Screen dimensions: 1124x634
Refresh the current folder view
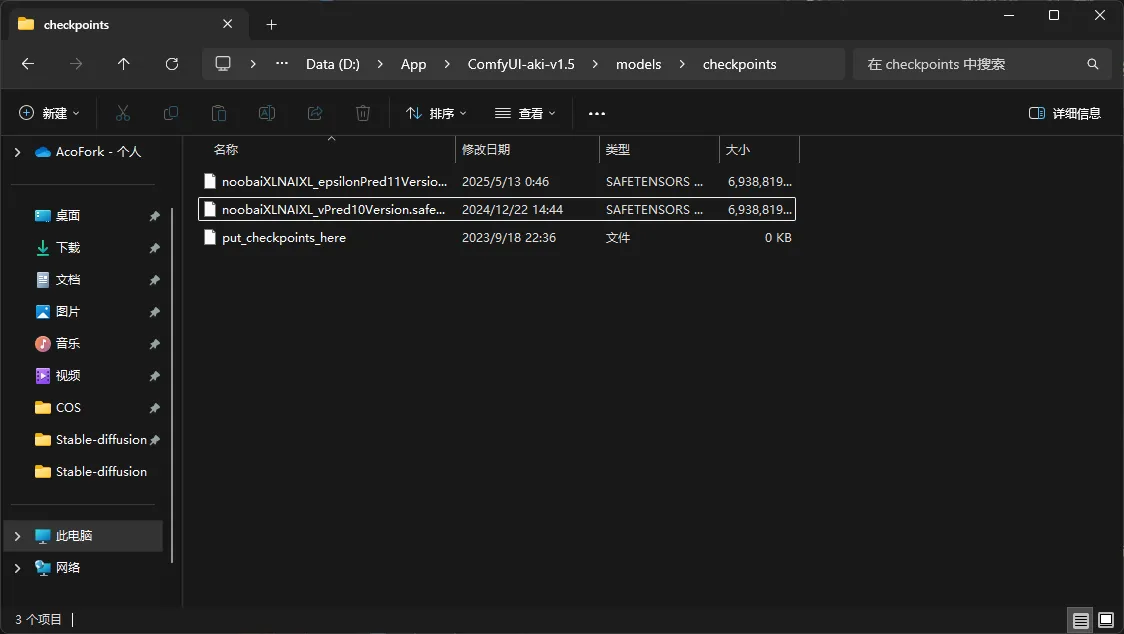pos(172,64)
